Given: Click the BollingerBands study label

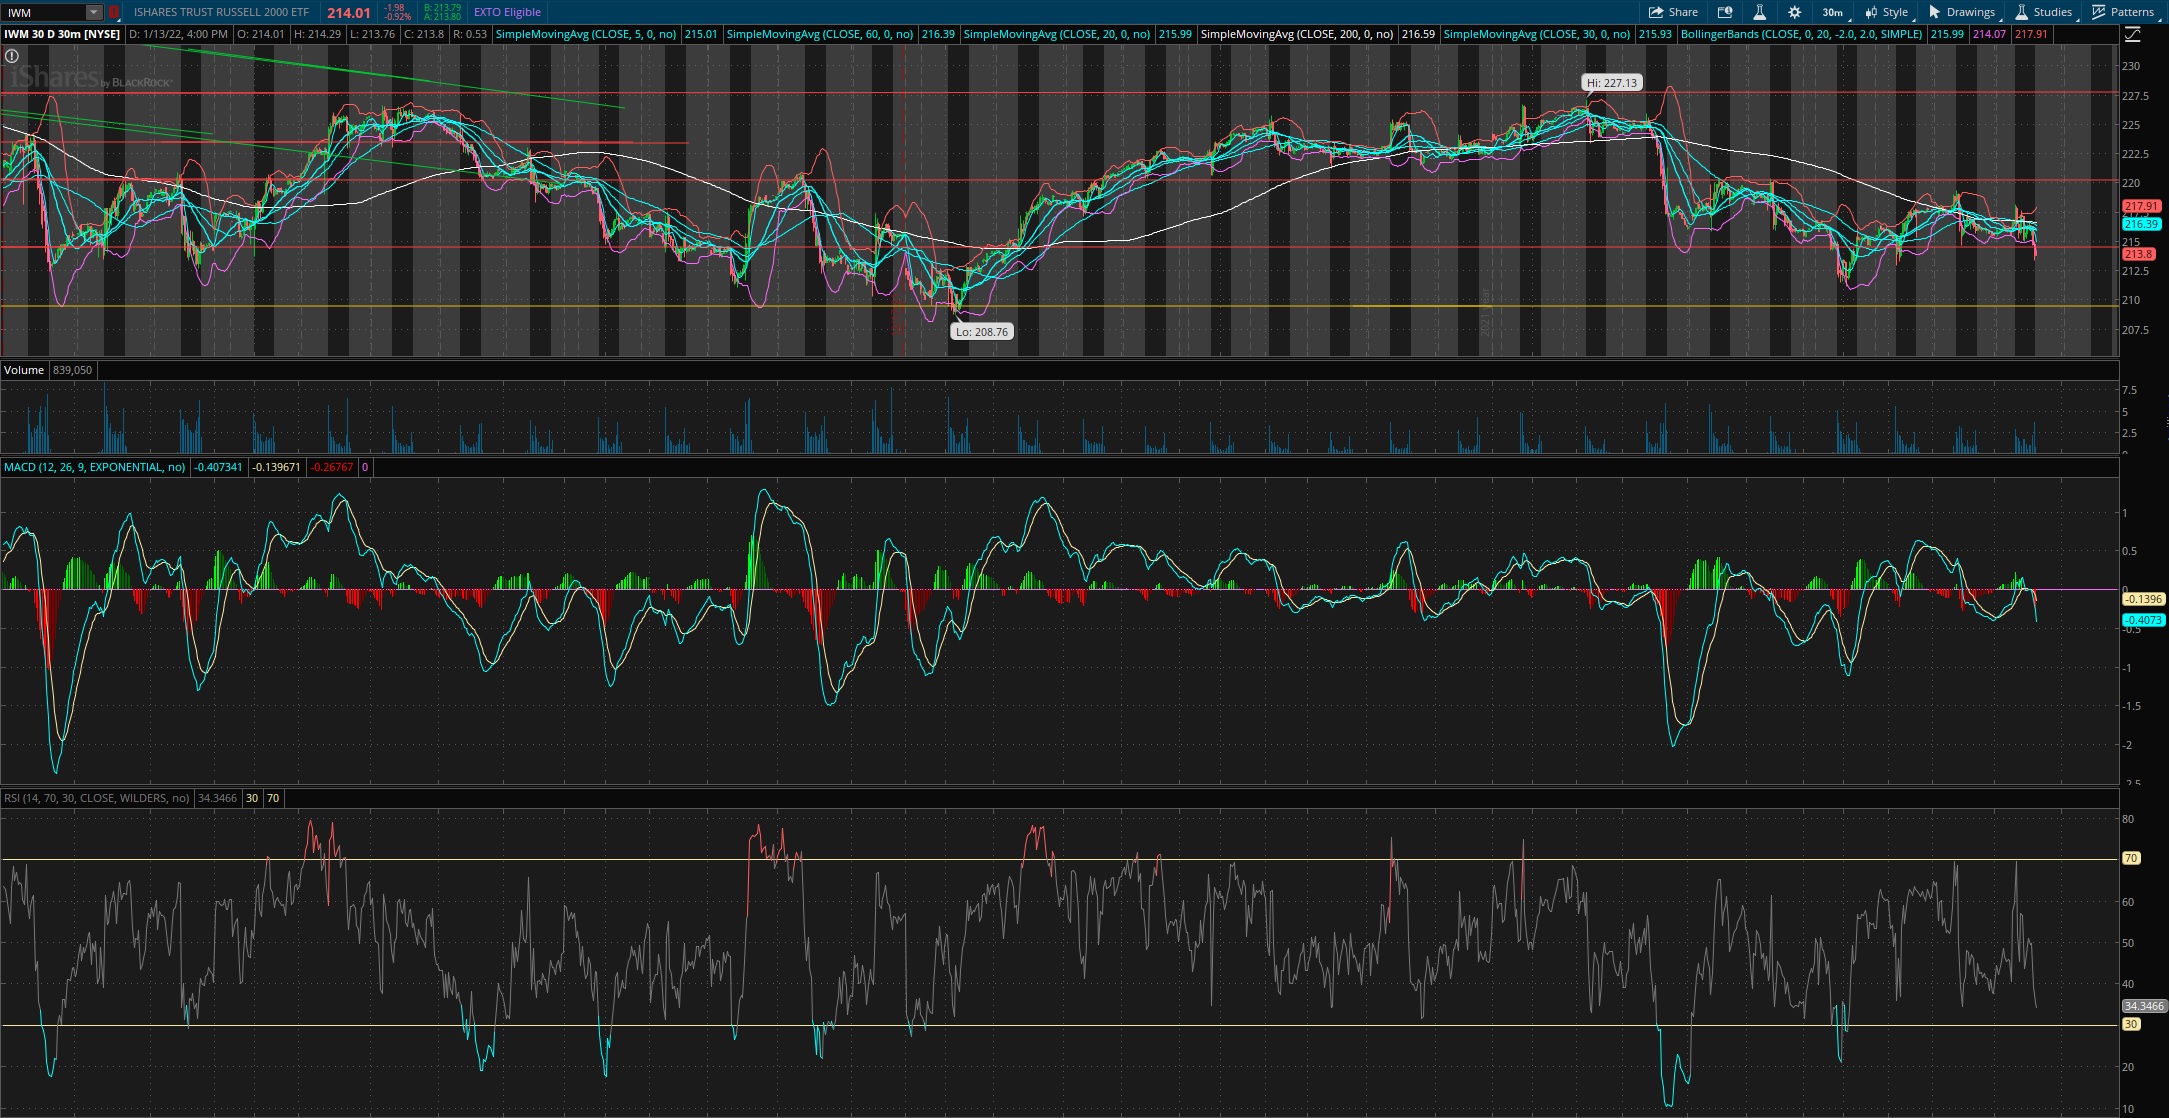Looking at the screenshot, I should click(1801, 34).
